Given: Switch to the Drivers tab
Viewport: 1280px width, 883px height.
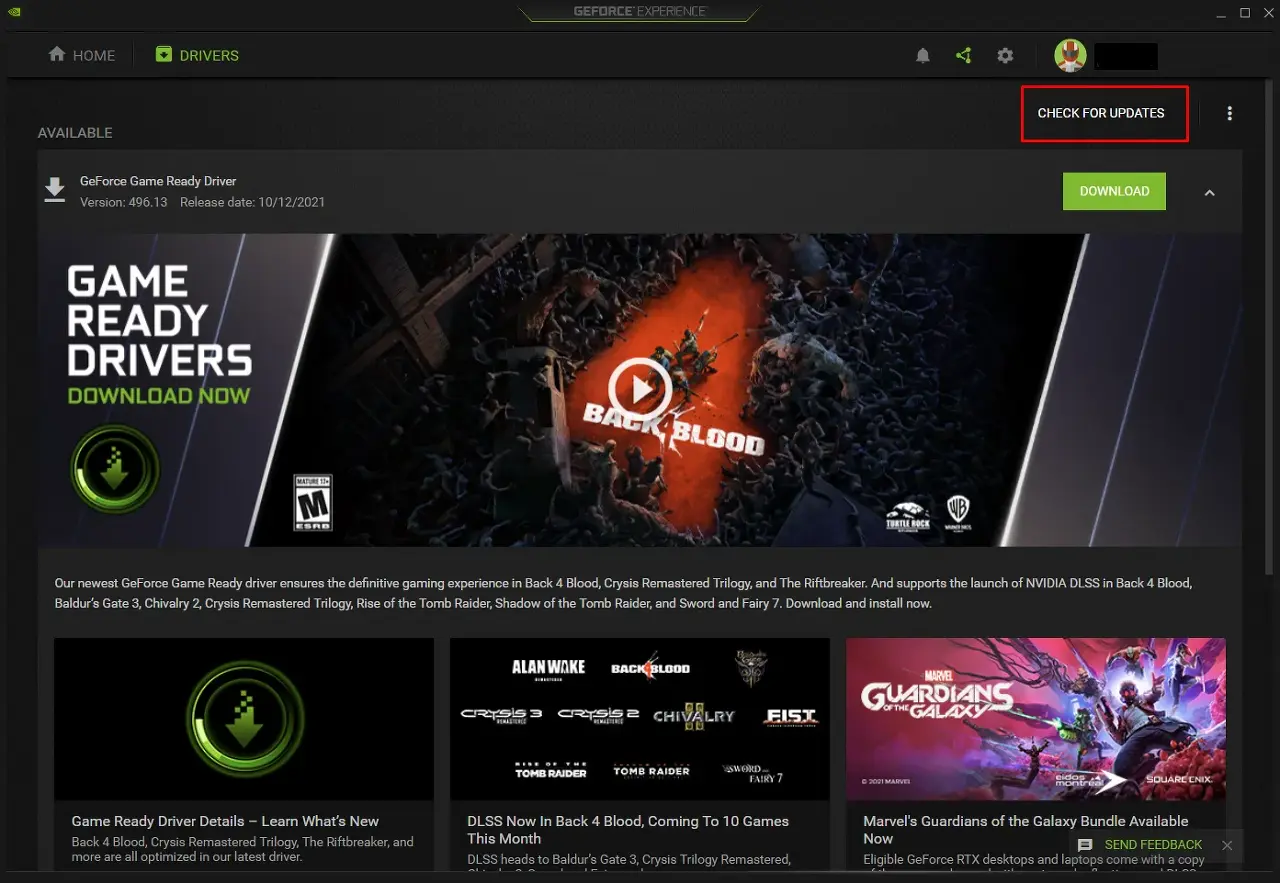Looking at the screenshot, I should pos(197,55).
